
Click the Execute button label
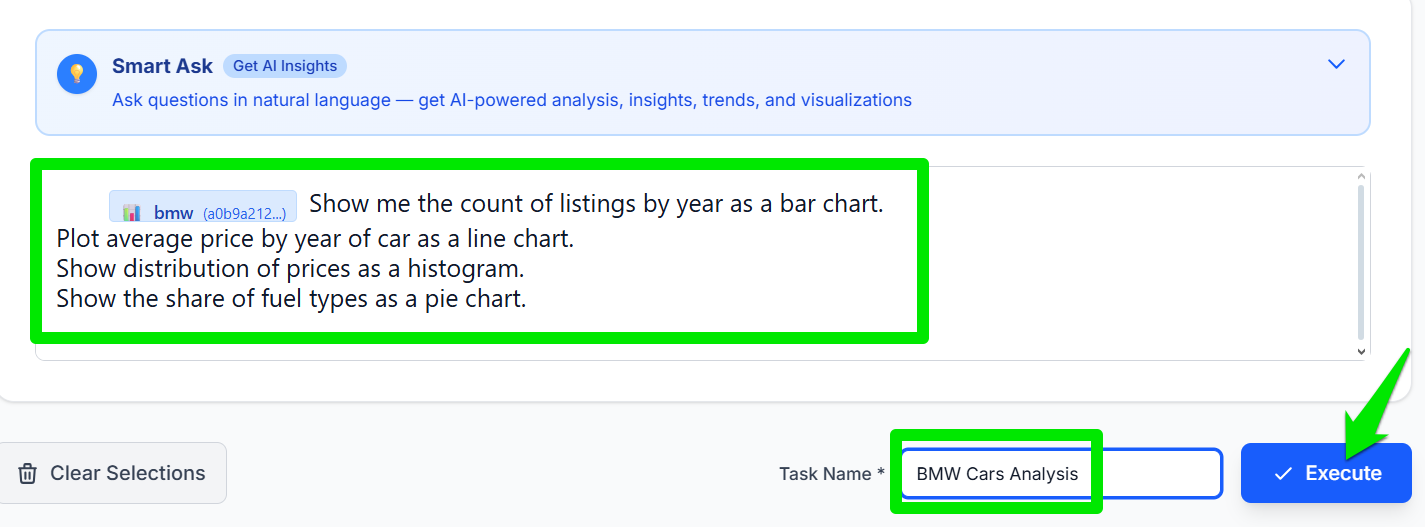click(x=1343, y=473)
